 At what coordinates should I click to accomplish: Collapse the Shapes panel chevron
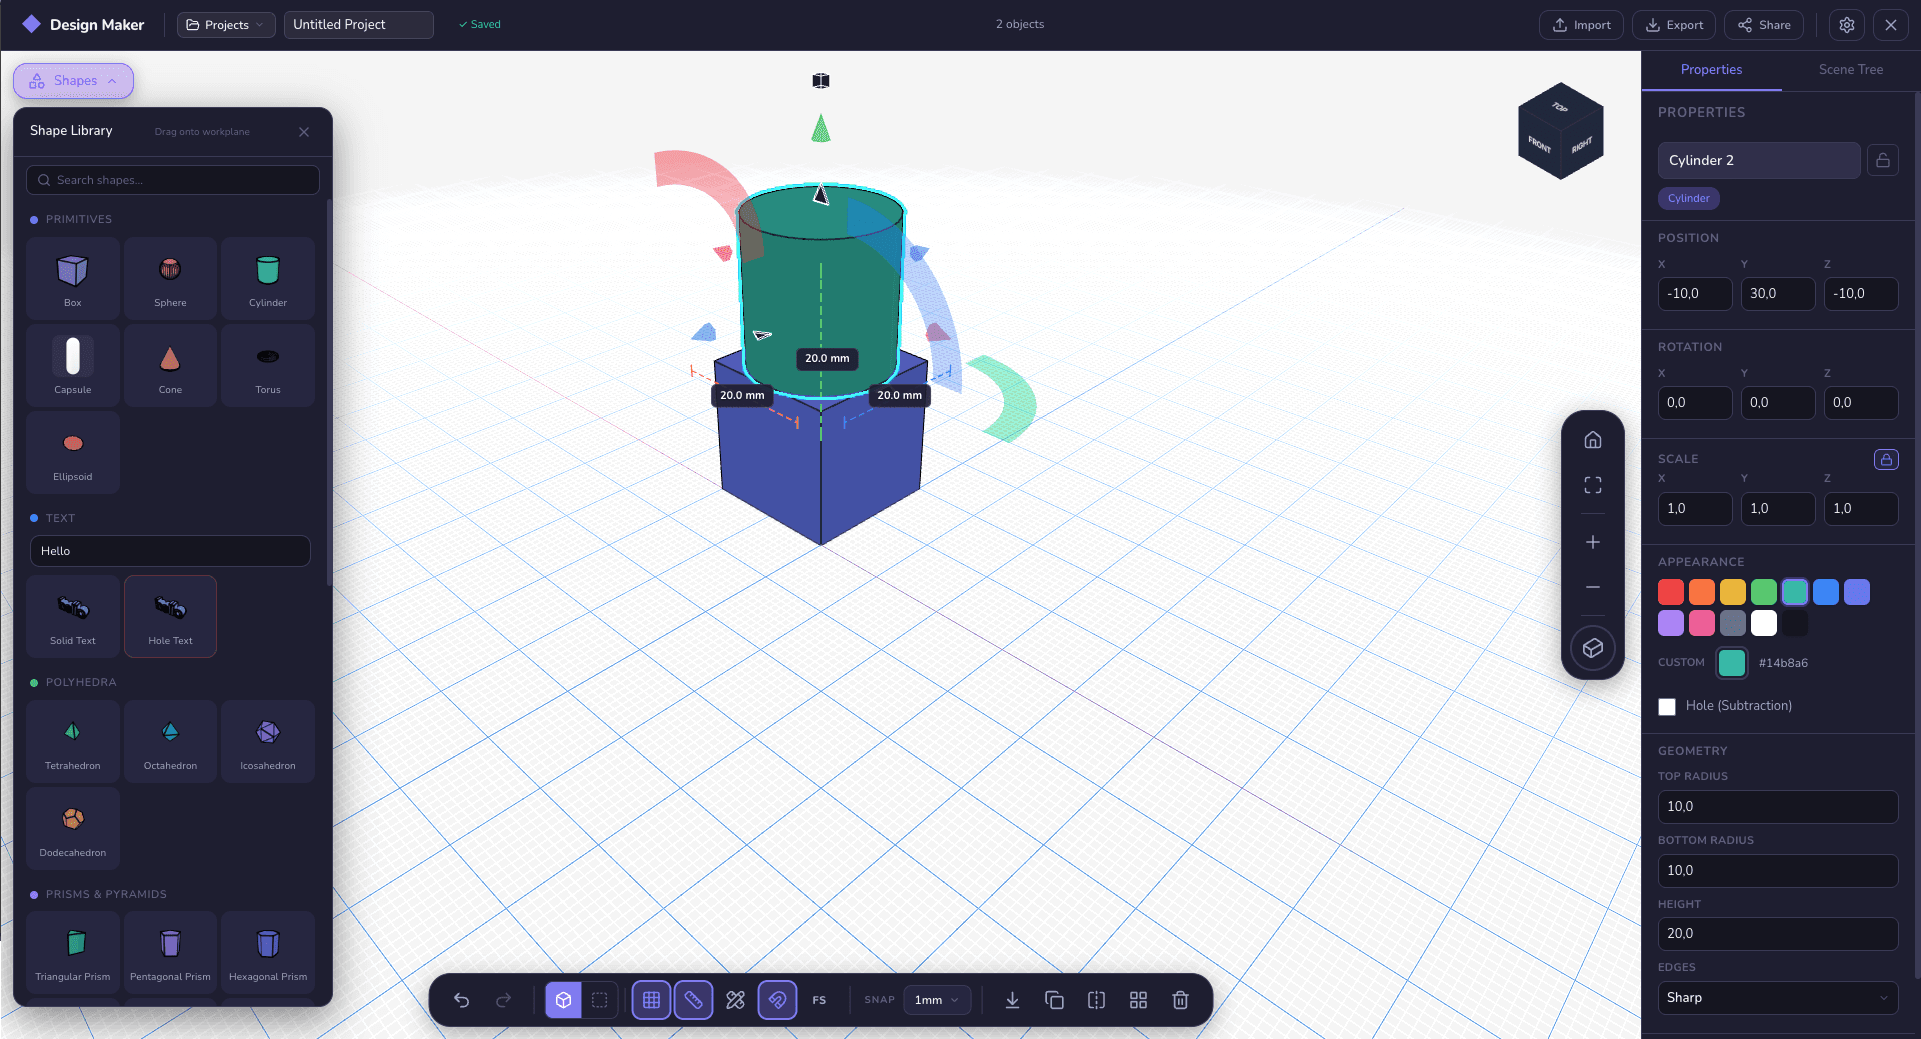pyautogui.click(x=113, y=81)
